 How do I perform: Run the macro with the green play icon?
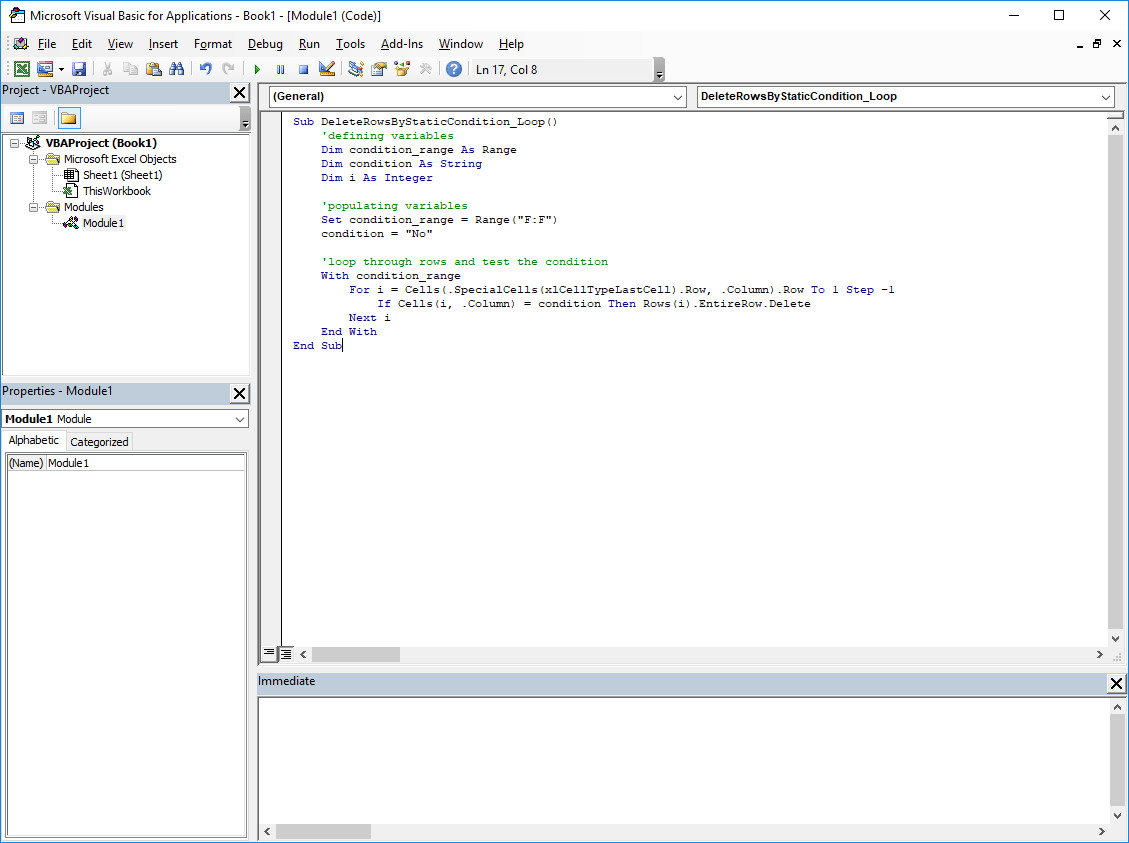pos(257,69)
